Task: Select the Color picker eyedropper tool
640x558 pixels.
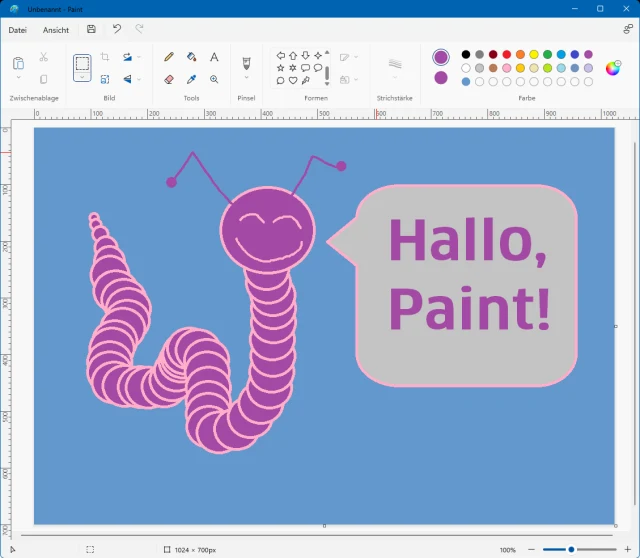Action: tap(191, 79)
